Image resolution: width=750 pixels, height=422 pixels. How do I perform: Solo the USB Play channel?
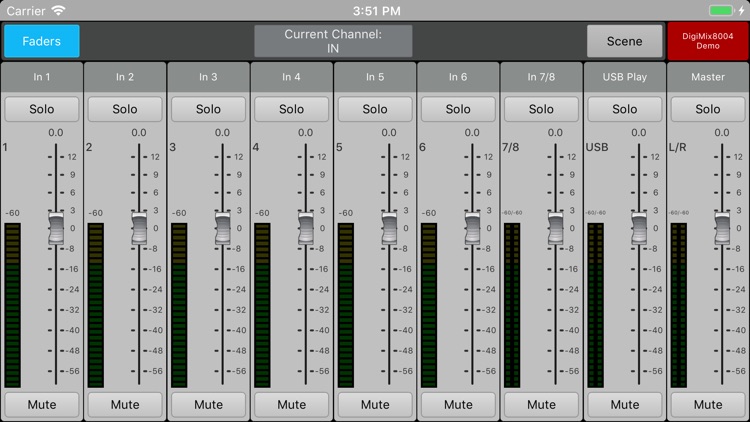(x=624, y=109)
